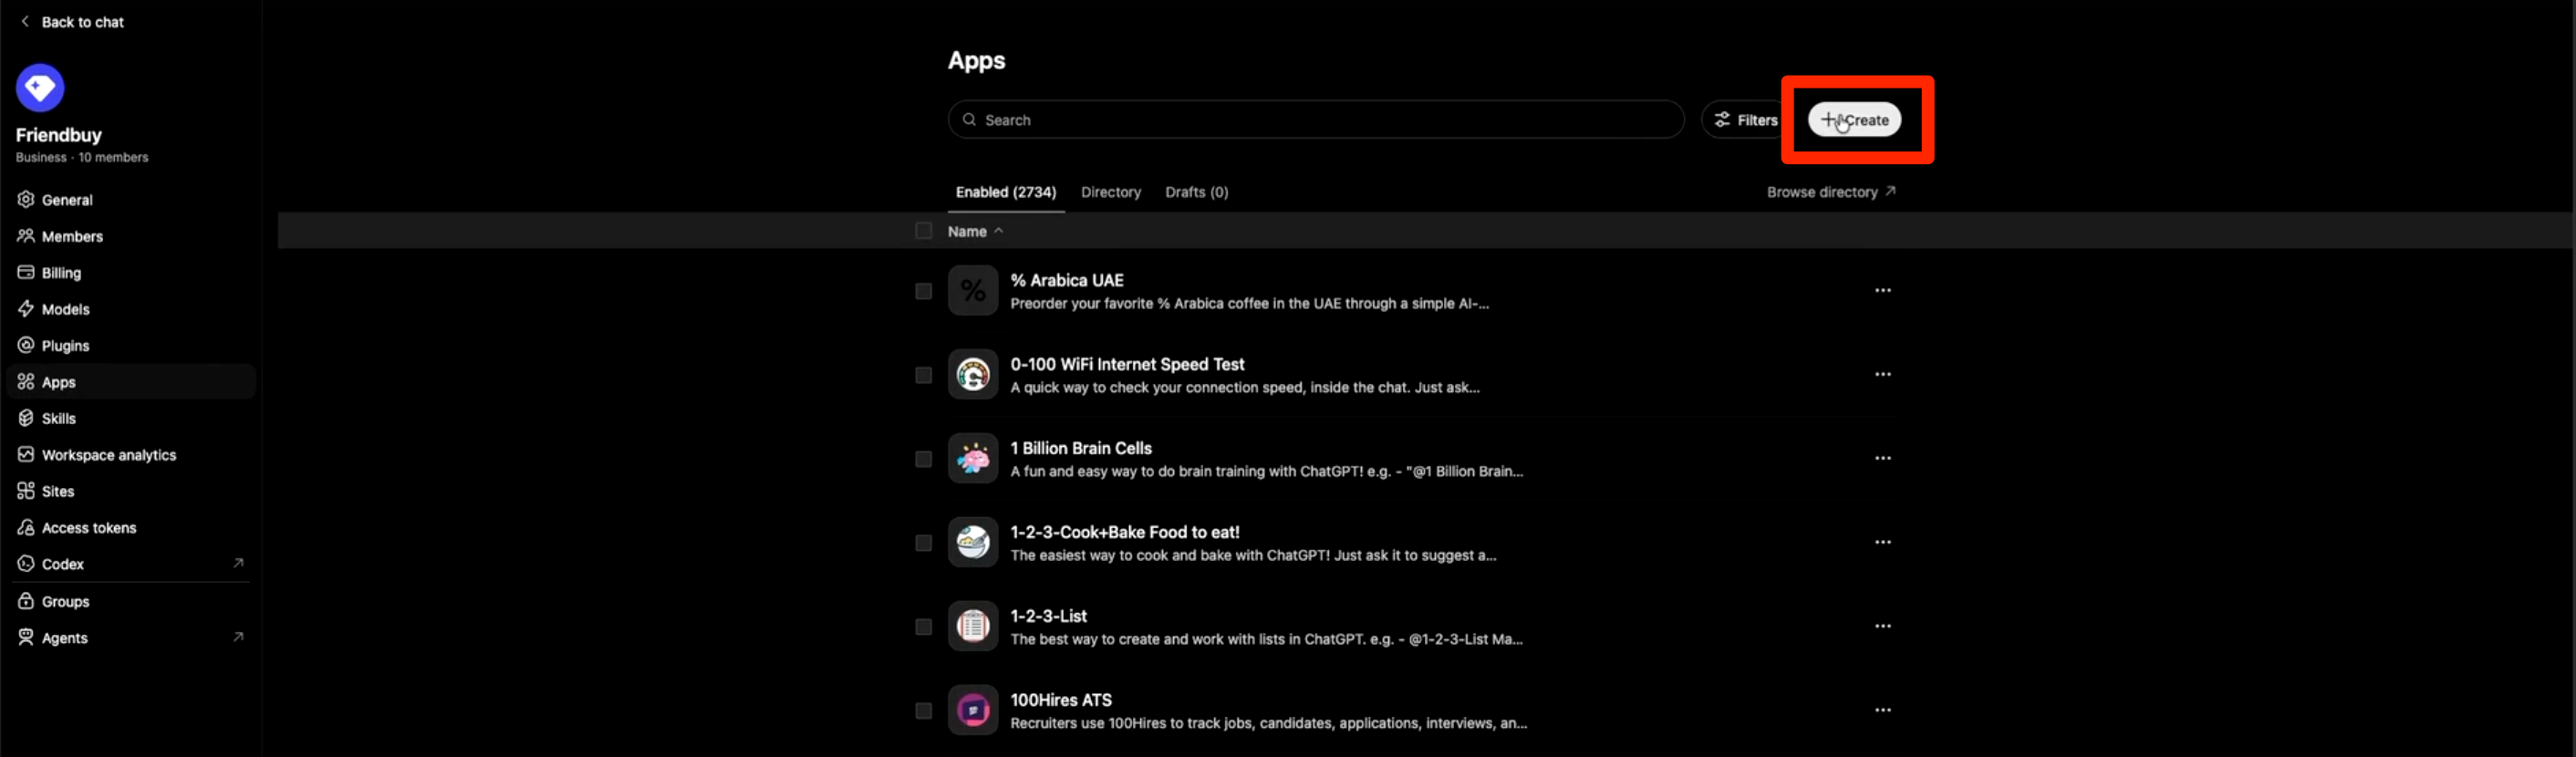Click the 1-2-3-Cook+Bake app icon
The height and width of the screenshot is (757, 2576).
pyautogui.click(x=973, y=543)
